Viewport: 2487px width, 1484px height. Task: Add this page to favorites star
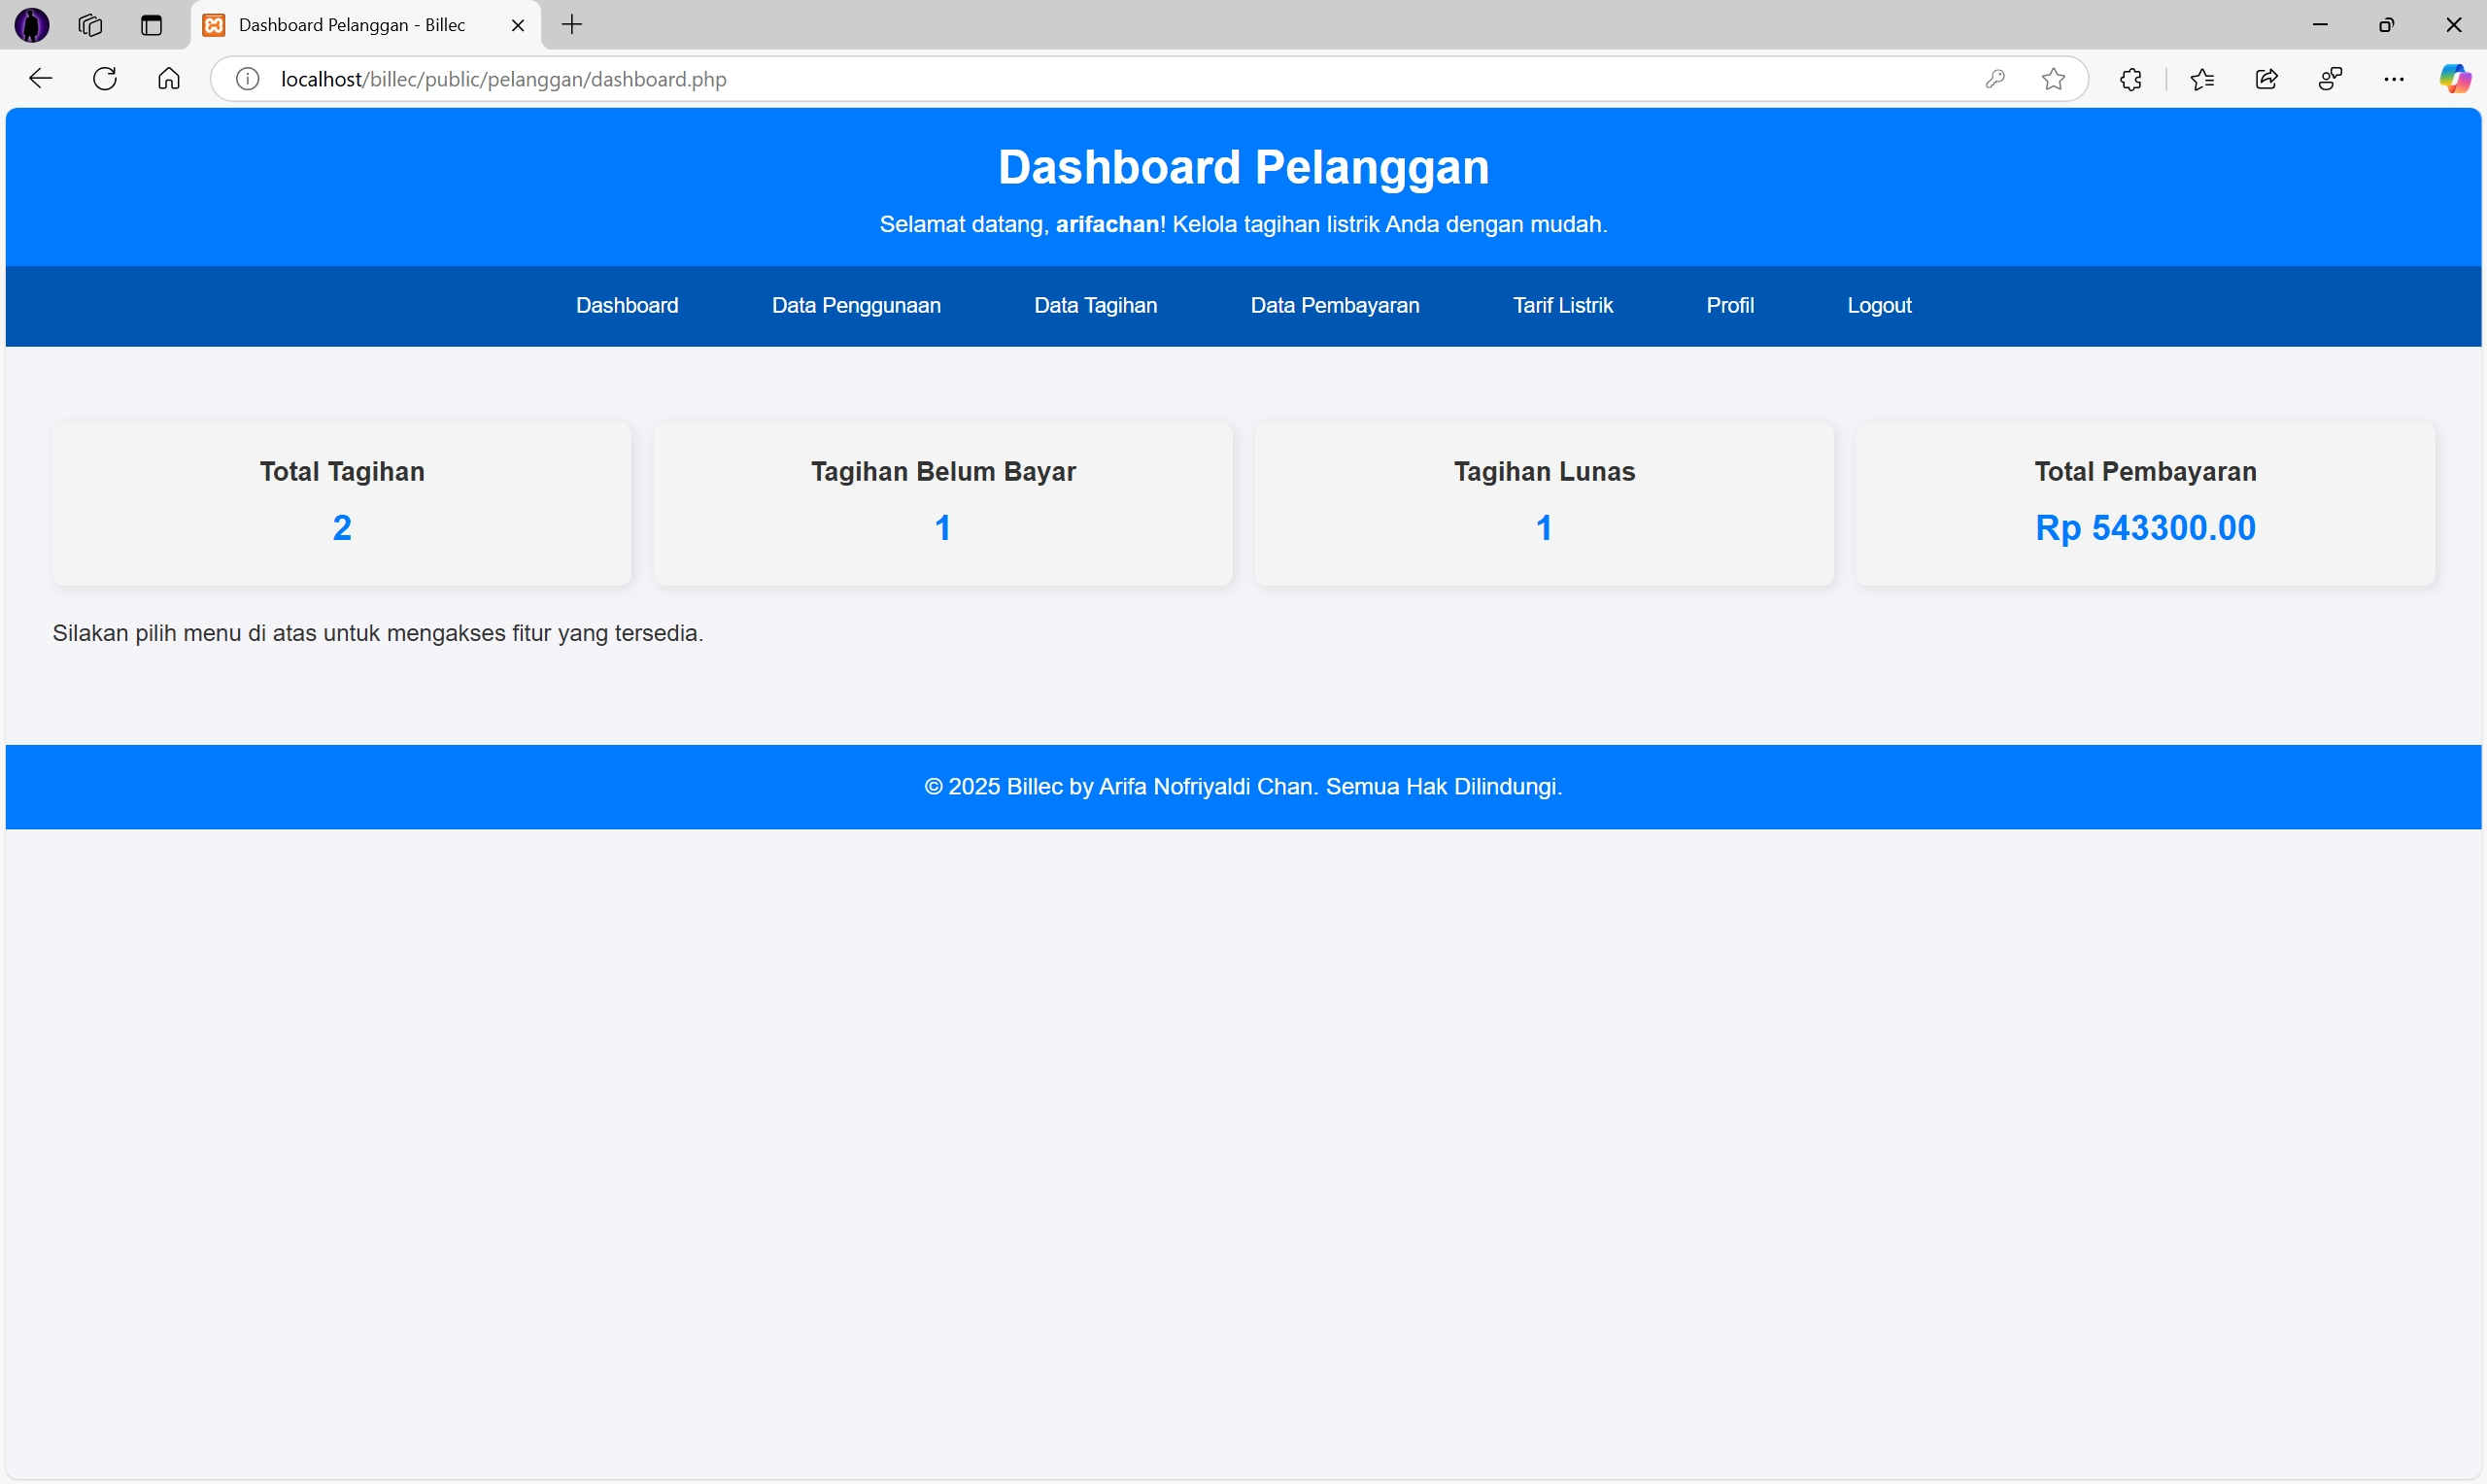(2054, 79)
